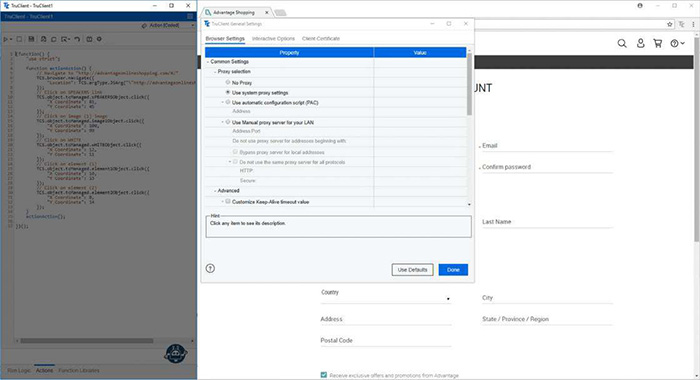Open the General Settings gear in TruClient toolbar
This screenshot has height=380, width=700.
point(99,39)
